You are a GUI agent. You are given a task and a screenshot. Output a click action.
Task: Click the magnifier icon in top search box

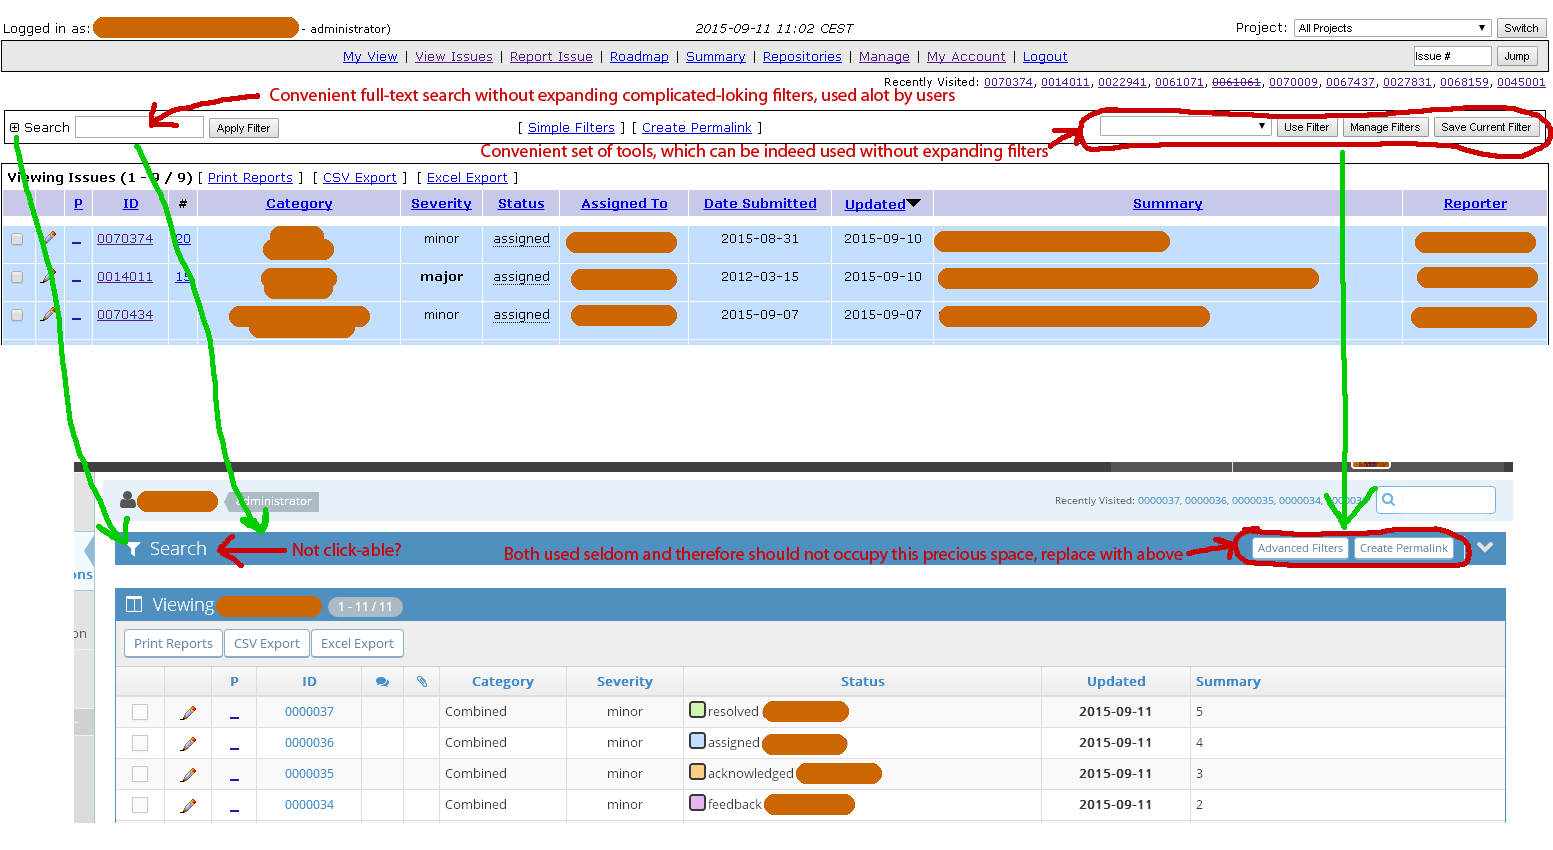[x=1388, y=500]
